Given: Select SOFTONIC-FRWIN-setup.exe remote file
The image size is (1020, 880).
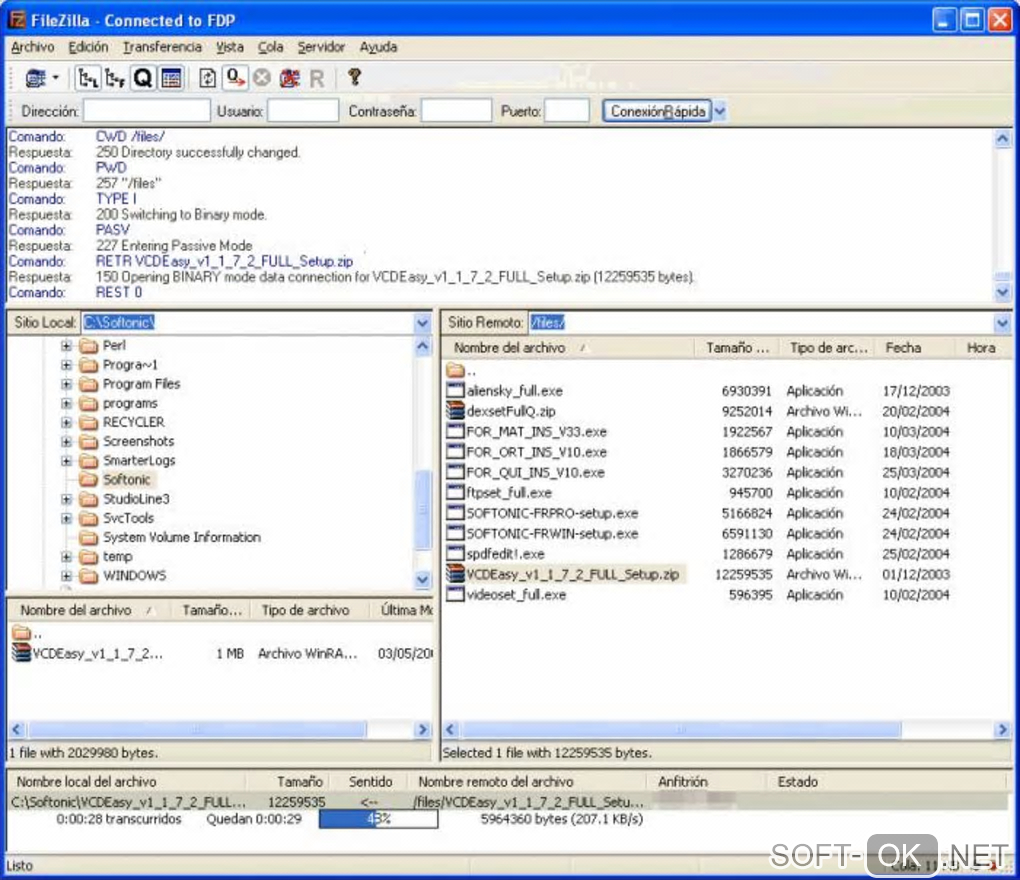Looking at the screenshot, I should click(x=552, y=533).
